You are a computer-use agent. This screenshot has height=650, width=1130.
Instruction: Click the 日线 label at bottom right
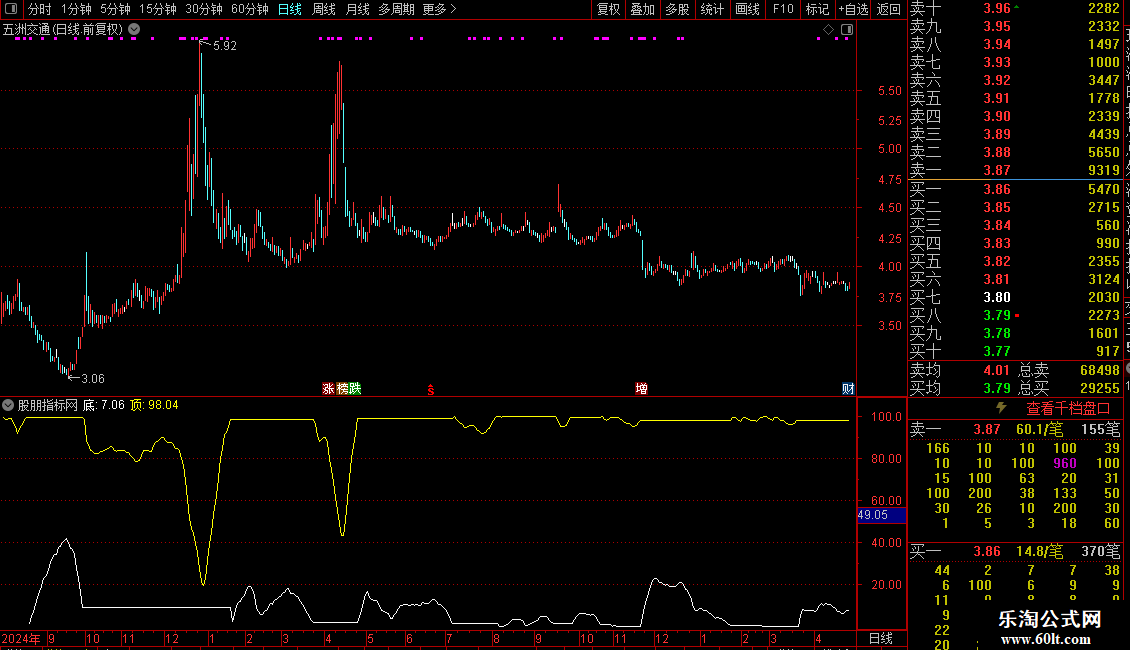coord(881,638)
